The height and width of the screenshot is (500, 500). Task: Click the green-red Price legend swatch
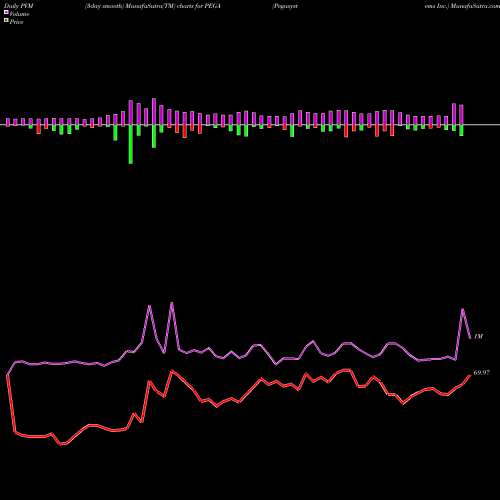point(6,21)
